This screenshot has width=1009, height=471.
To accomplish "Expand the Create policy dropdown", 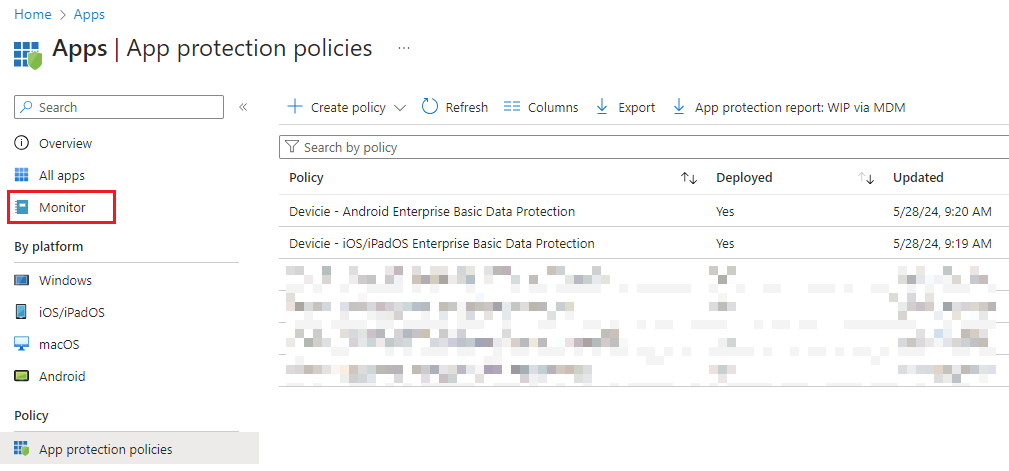I will (400, 108).
